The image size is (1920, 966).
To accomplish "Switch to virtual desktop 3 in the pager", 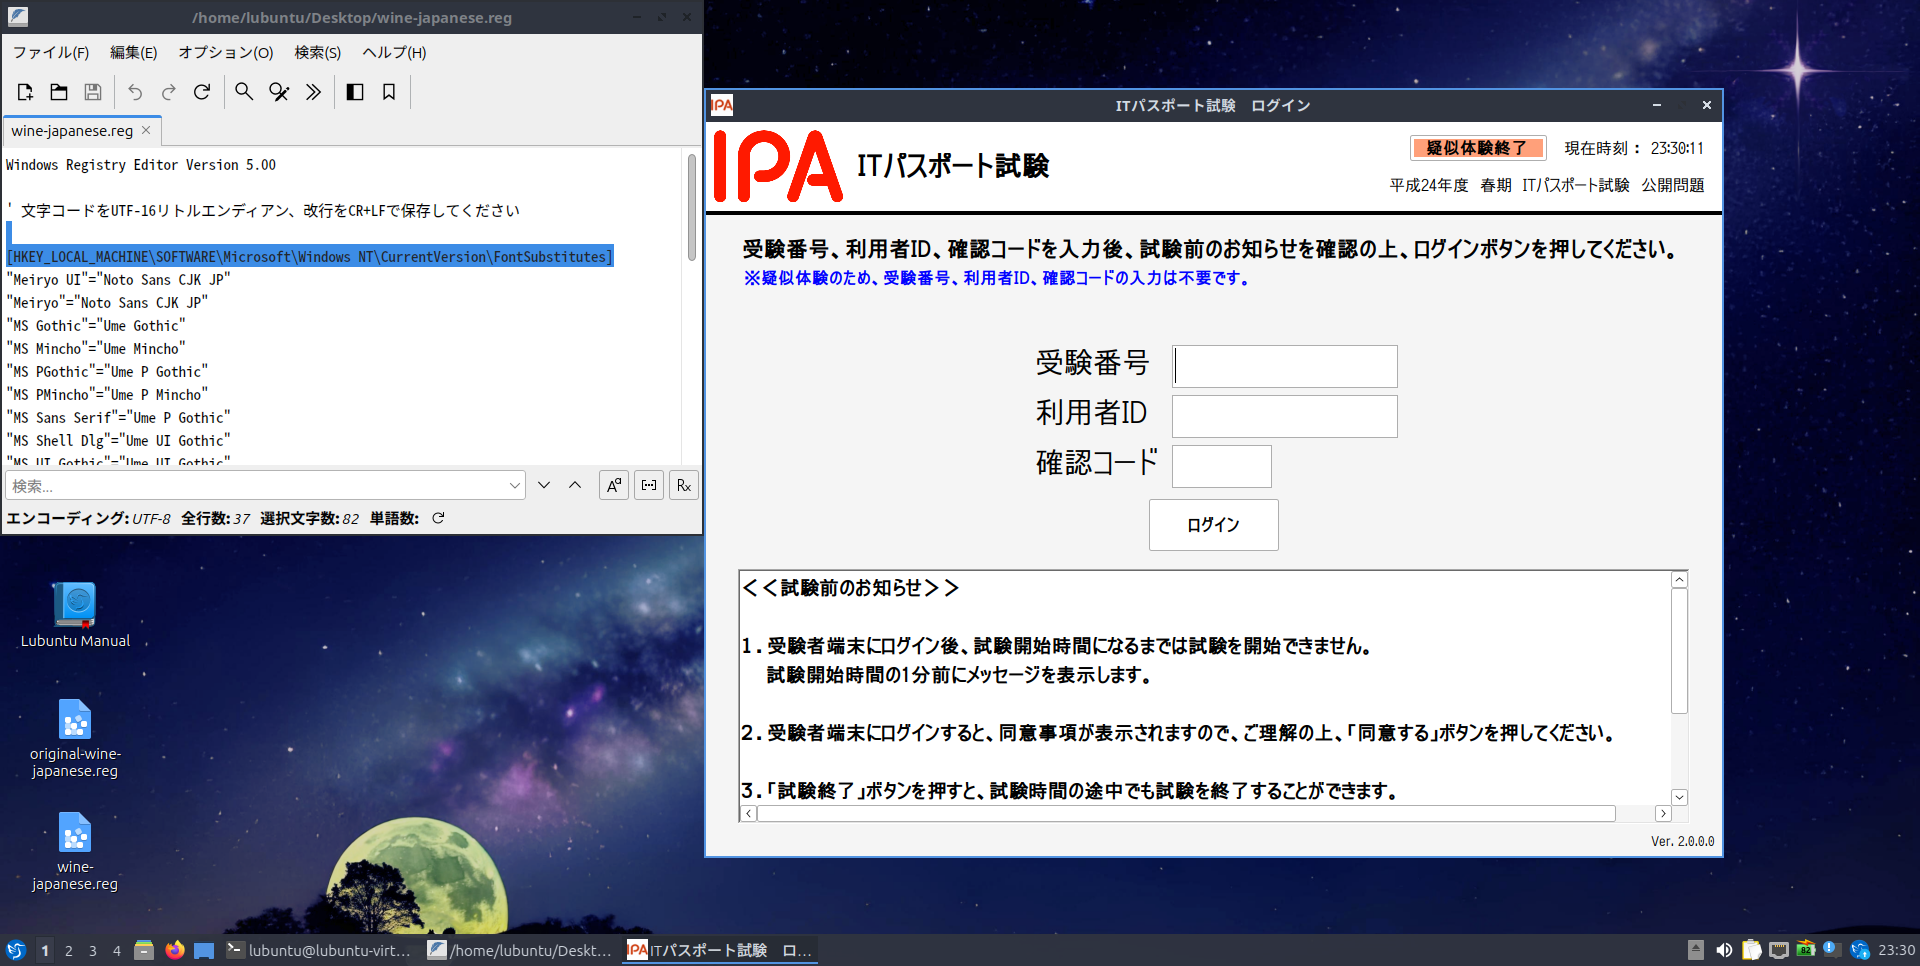I will [93, 950].
